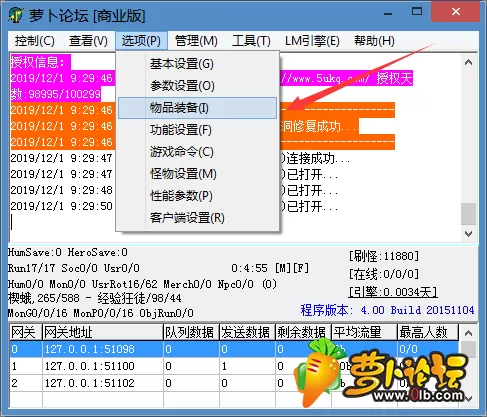Open the 控制(C) menu
Viewport: 487px width, 417px height.
pyautogui.click(x=35, y=41)
